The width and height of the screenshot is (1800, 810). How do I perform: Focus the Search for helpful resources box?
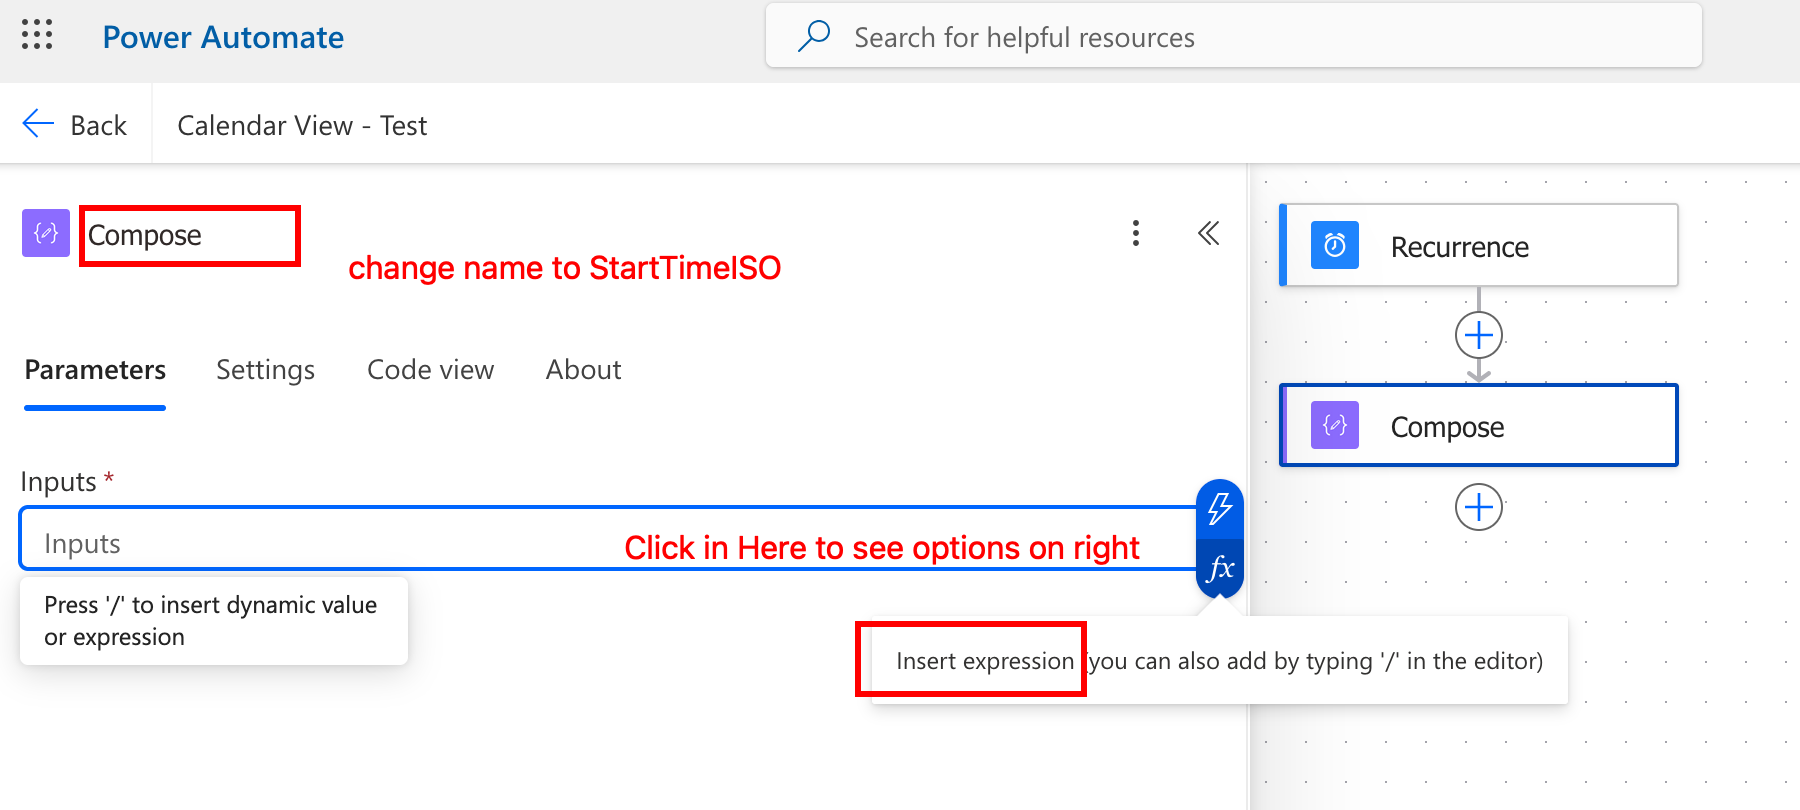(1233, 36)
